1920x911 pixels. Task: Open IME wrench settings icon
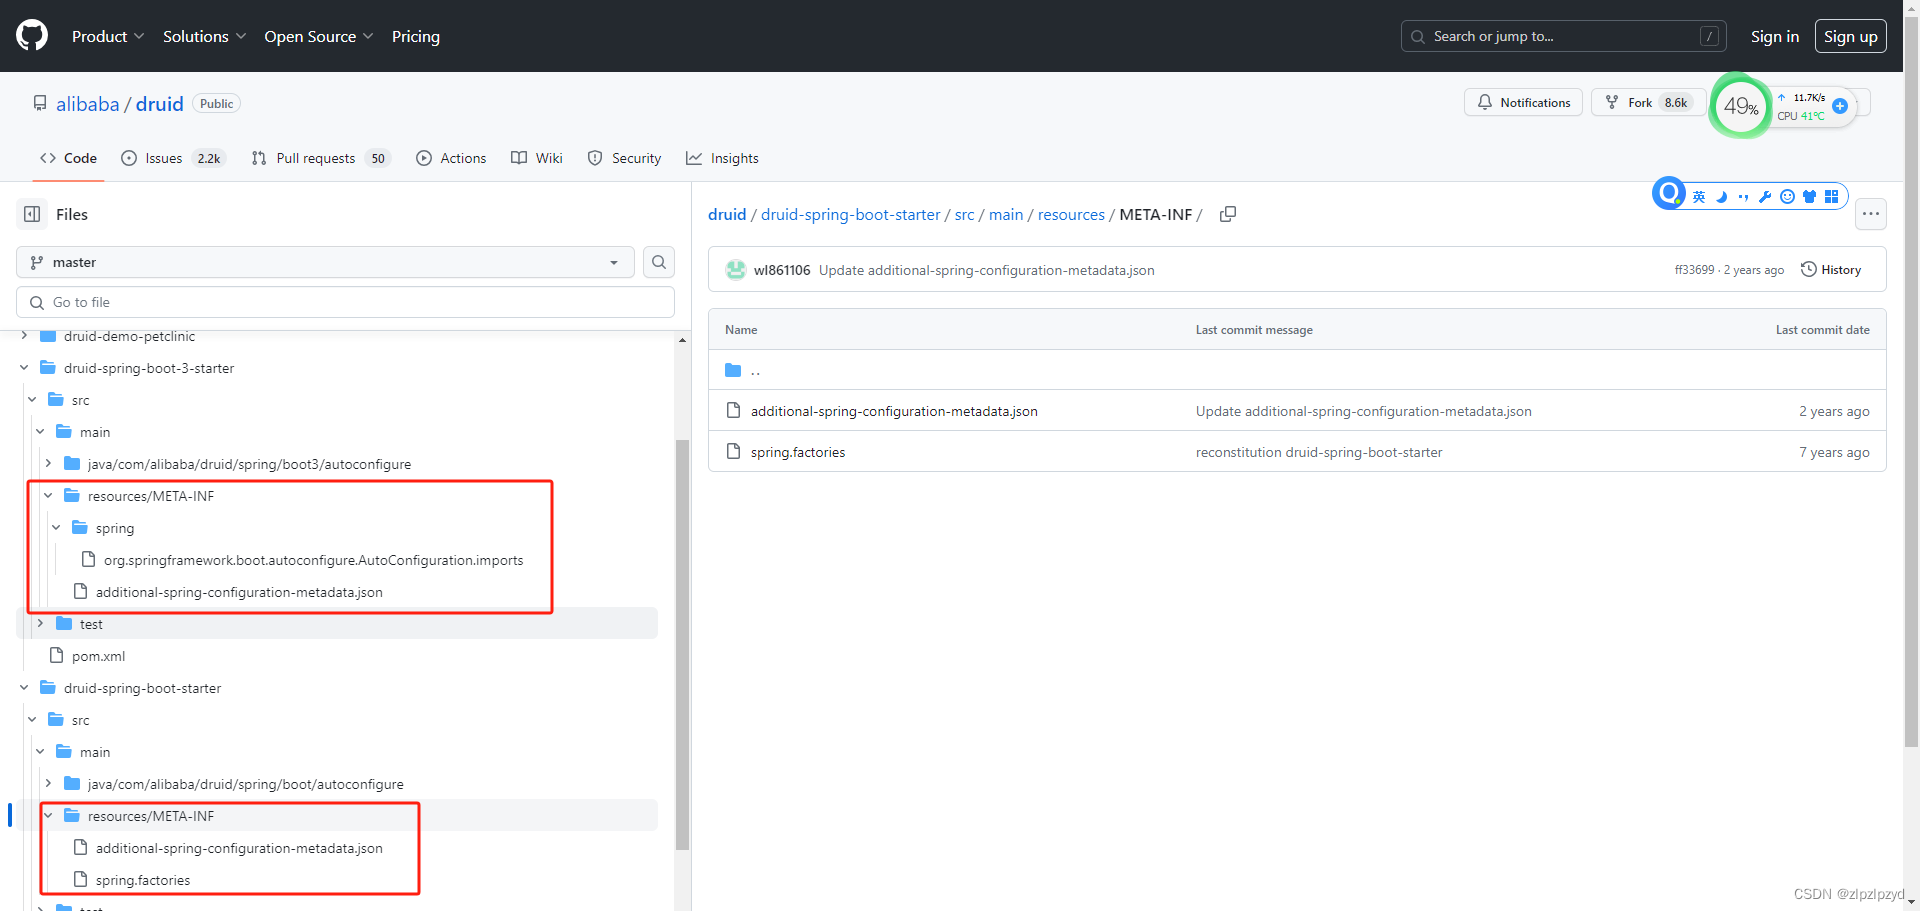click(1765, 197)
